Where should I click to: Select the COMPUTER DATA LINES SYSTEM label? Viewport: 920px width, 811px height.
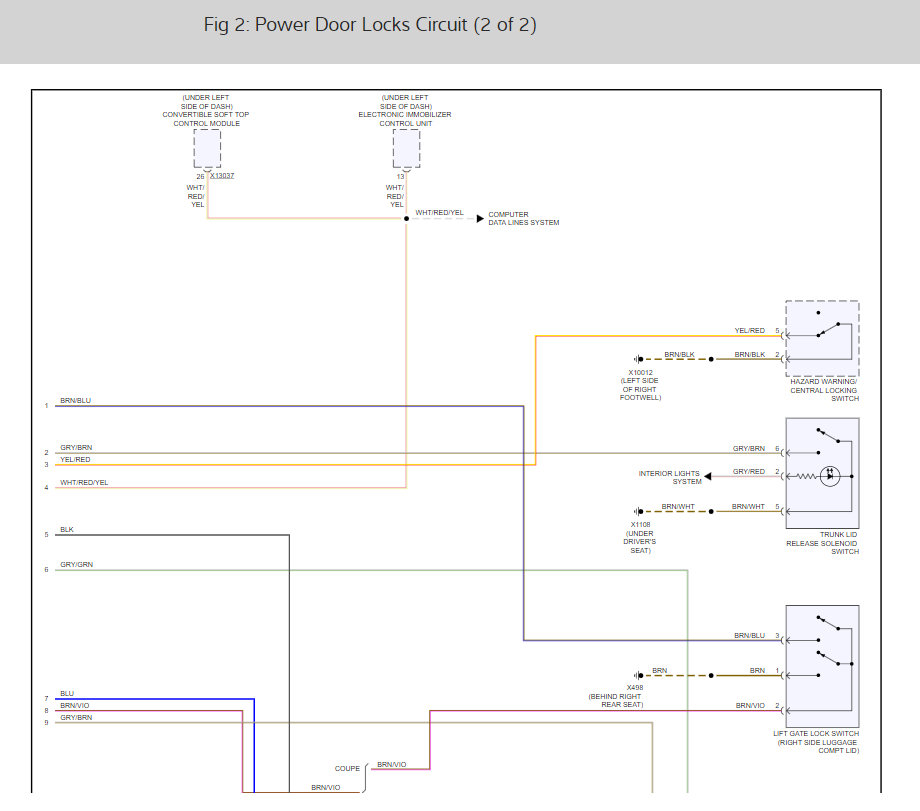523,218
